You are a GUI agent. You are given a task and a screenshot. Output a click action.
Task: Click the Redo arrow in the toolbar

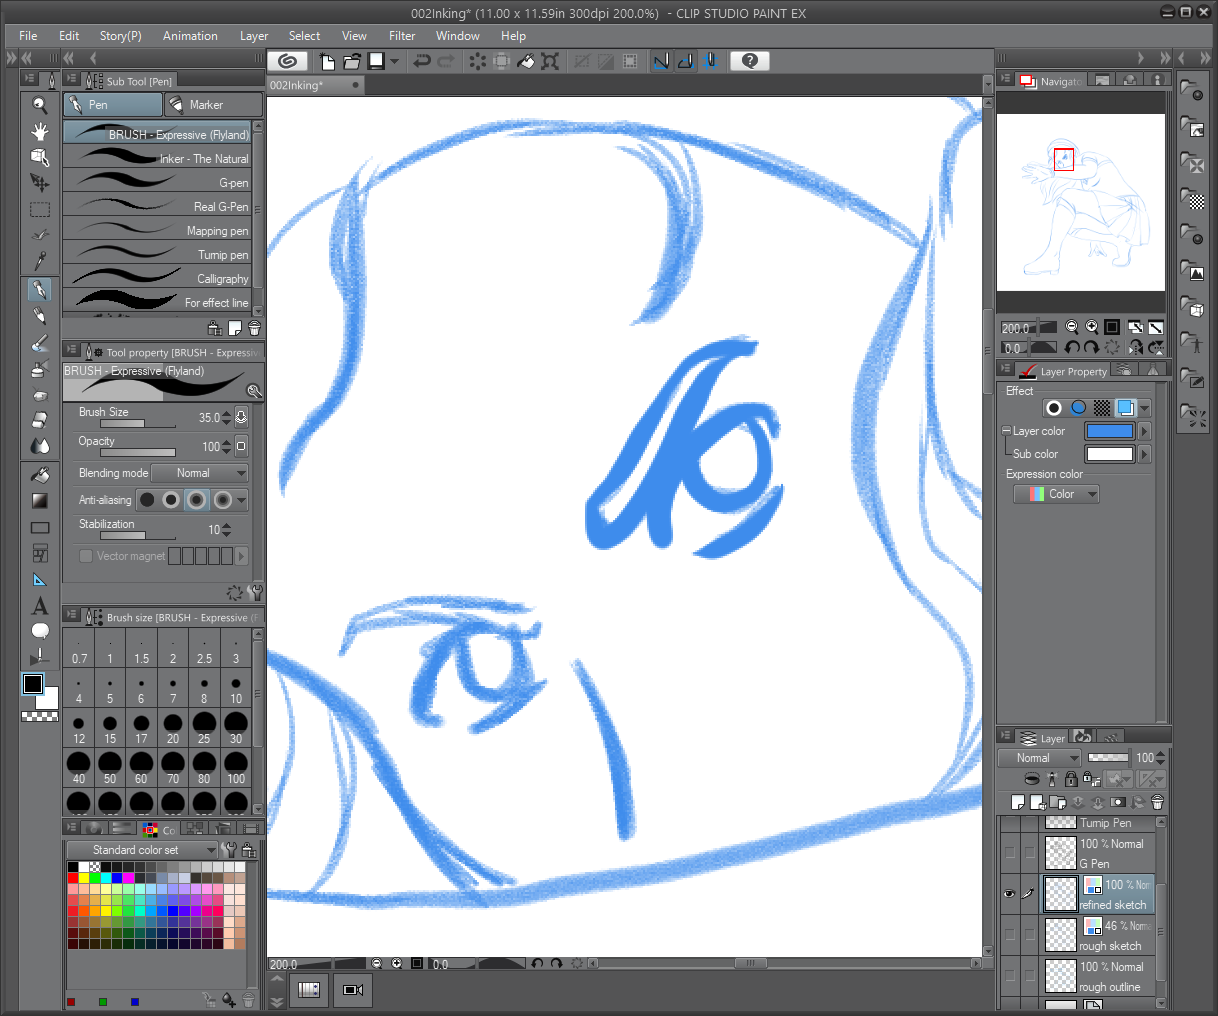(x=446, y=61)
